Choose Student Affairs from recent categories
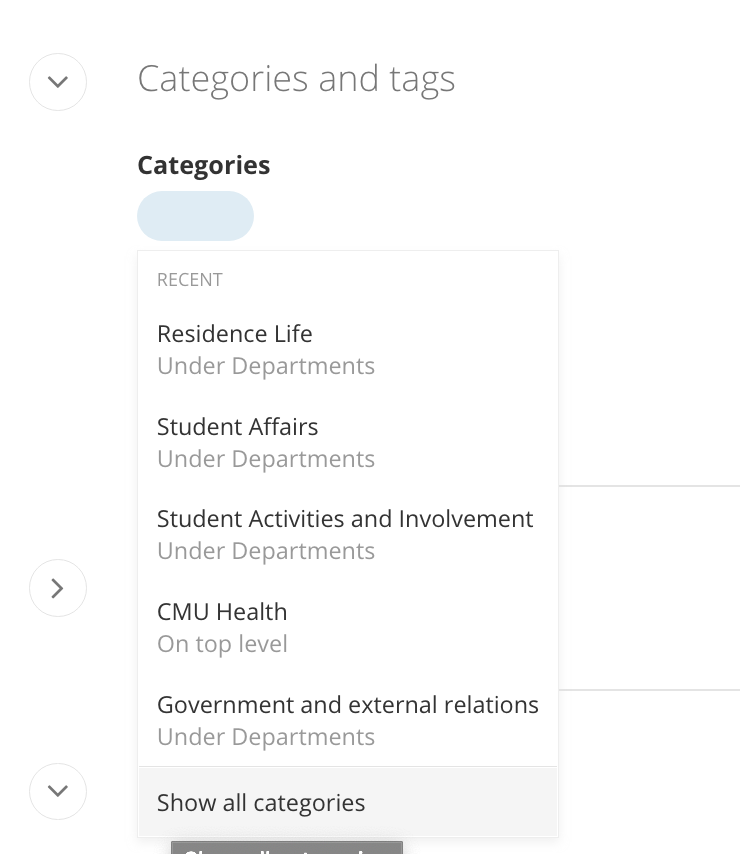Viewport: 740px width, 854px height. click(238, 427)
